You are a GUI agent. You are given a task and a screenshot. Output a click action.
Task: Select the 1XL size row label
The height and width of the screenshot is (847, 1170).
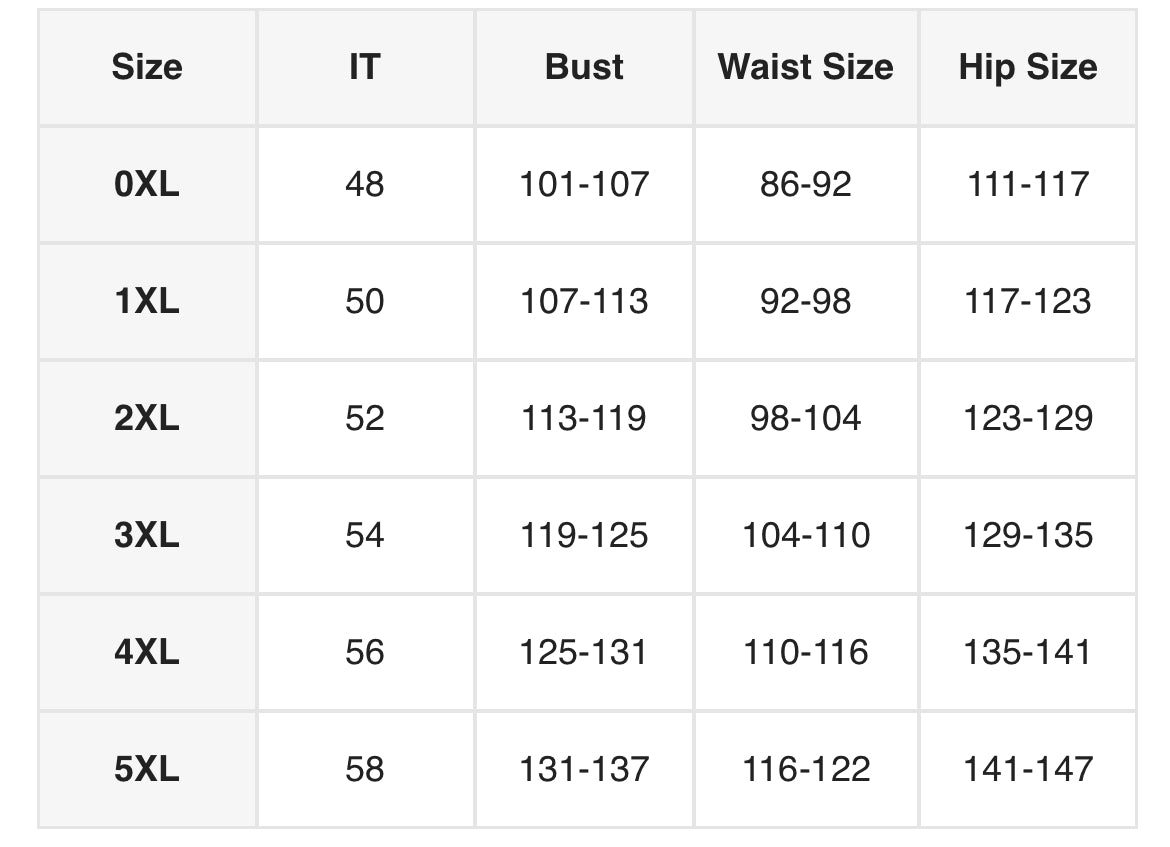147,301
